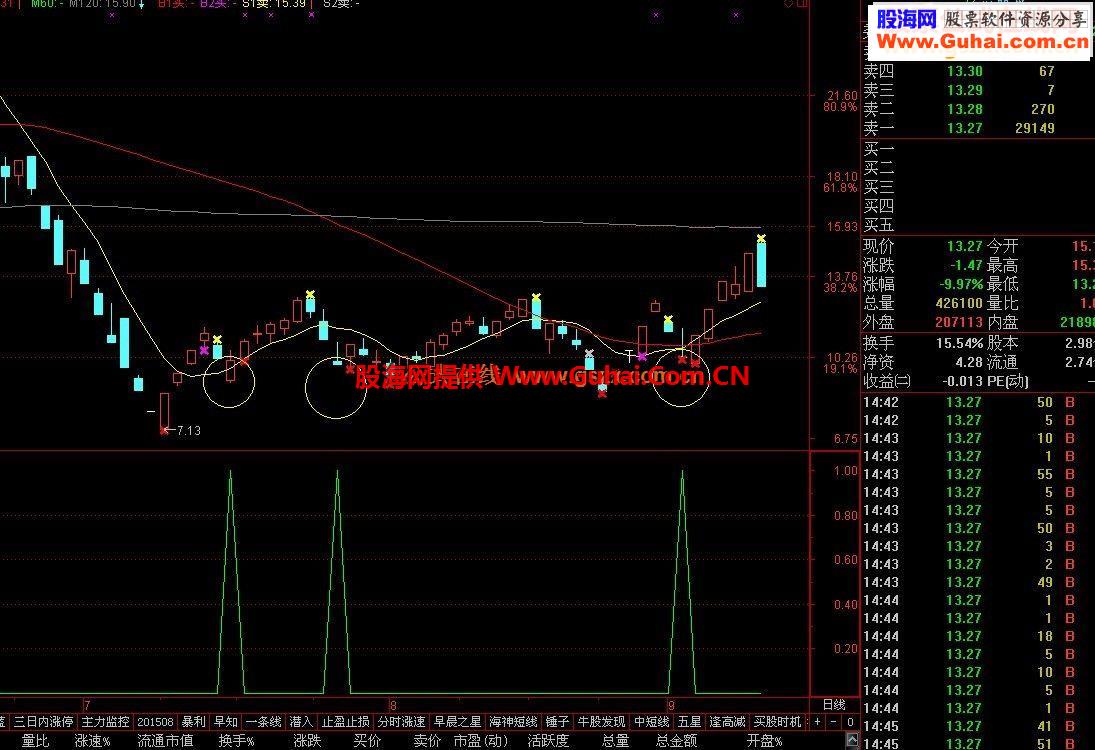Click the S1卖: 15.39 label in chart header

pos(274,4)
